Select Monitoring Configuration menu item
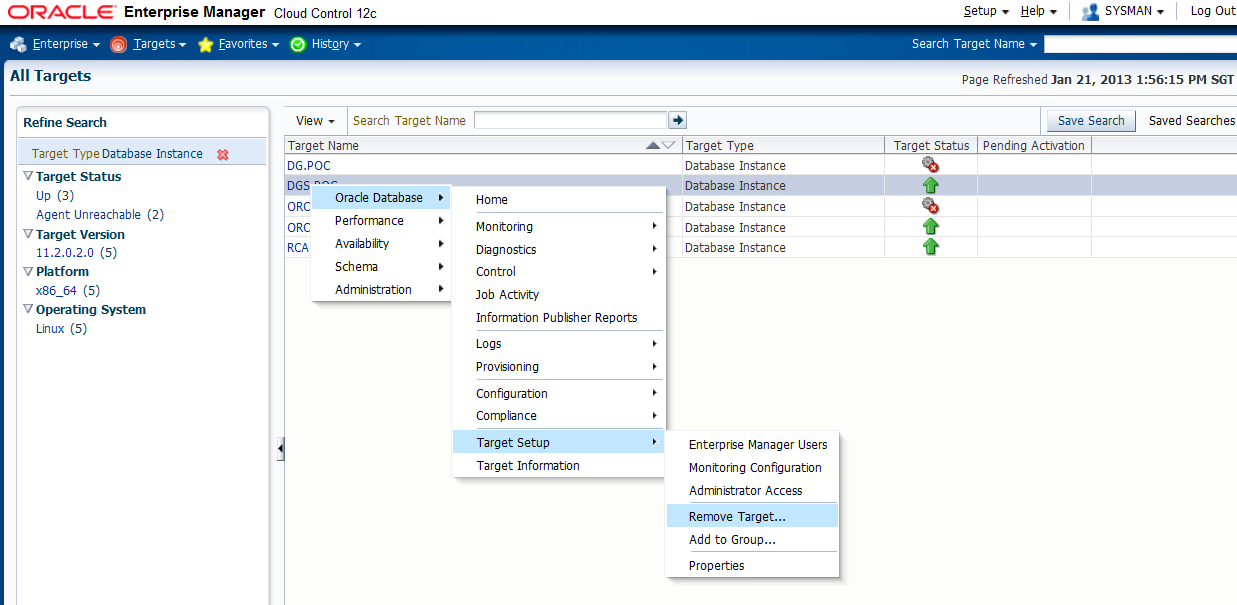Viewport: 1237px width, 605px height. coord(752,468)
